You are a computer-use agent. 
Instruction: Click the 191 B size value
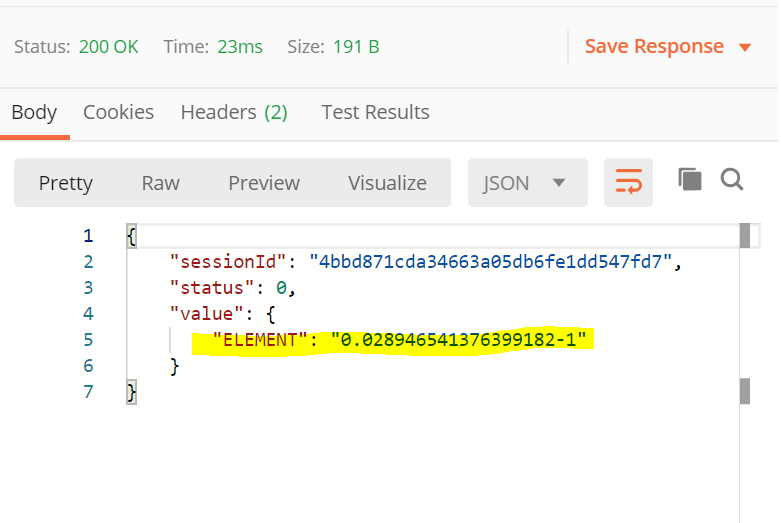click(x=356, y=47)
